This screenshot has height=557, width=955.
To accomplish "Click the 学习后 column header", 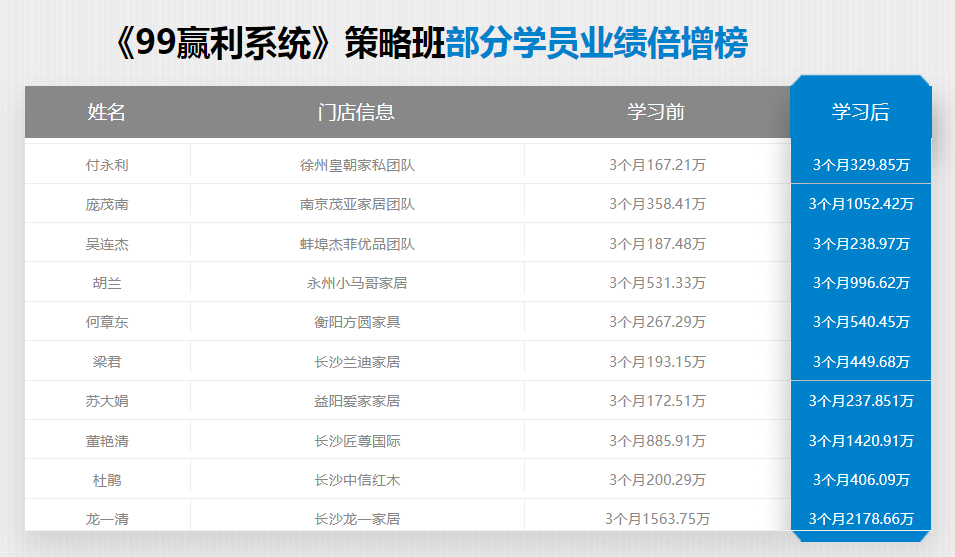I will tap(861, 112).
